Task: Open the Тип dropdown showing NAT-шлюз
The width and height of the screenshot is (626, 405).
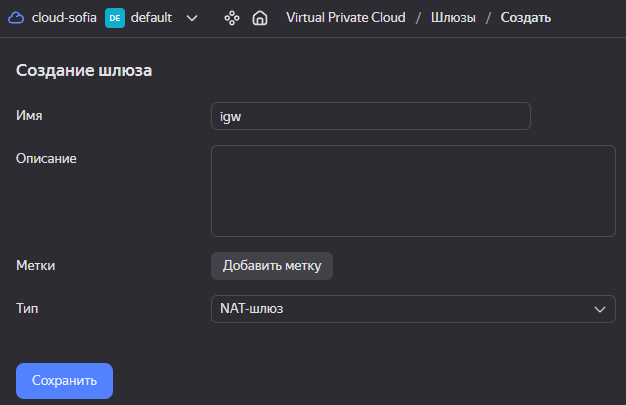Action: click(x=413, y=309)
